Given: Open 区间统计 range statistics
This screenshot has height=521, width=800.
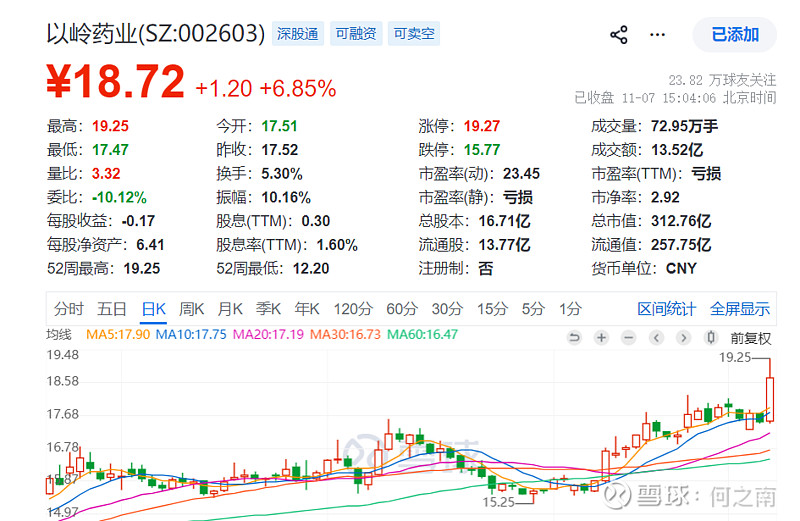Looking at the screenshot, I should pos(666,309).
